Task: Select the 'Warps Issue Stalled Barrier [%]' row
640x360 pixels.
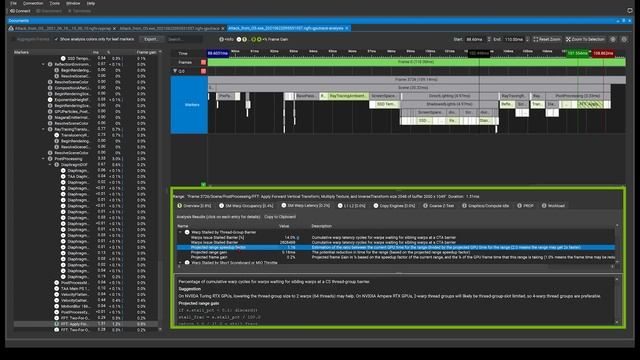Action: (x=396, y=237)
